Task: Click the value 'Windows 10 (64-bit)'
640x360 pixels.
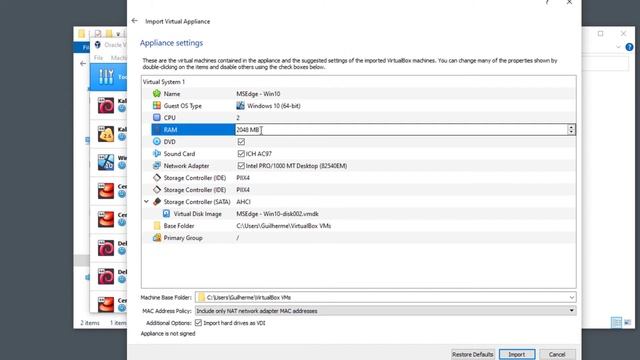Action: pos(274,106)
